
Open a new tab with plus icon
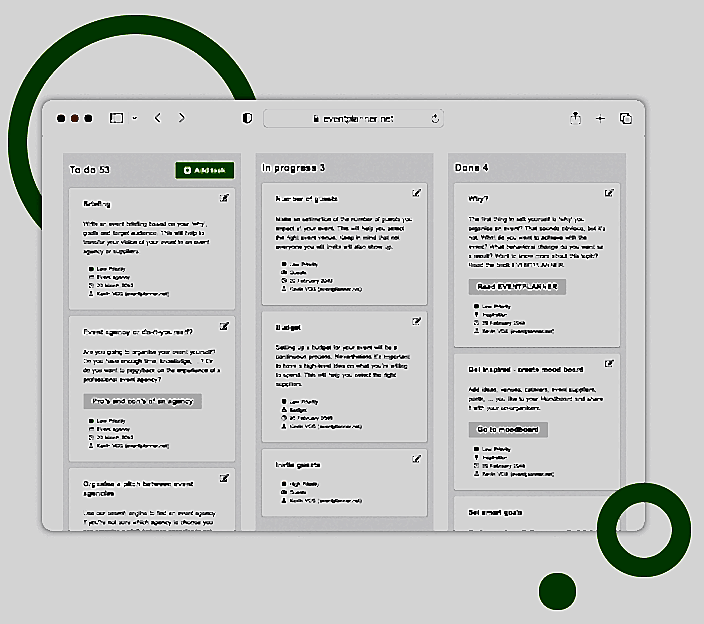[600, 119]
